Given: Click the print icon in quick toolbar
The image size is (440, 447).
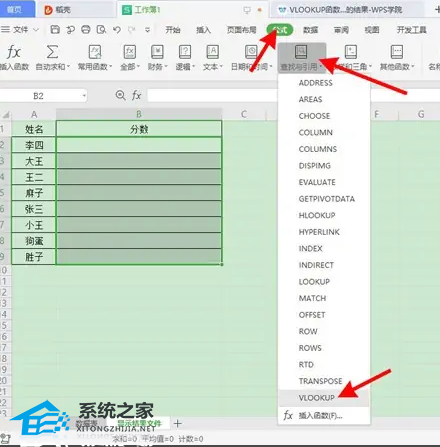Looking at the screenshot, I should click(86, 30).
